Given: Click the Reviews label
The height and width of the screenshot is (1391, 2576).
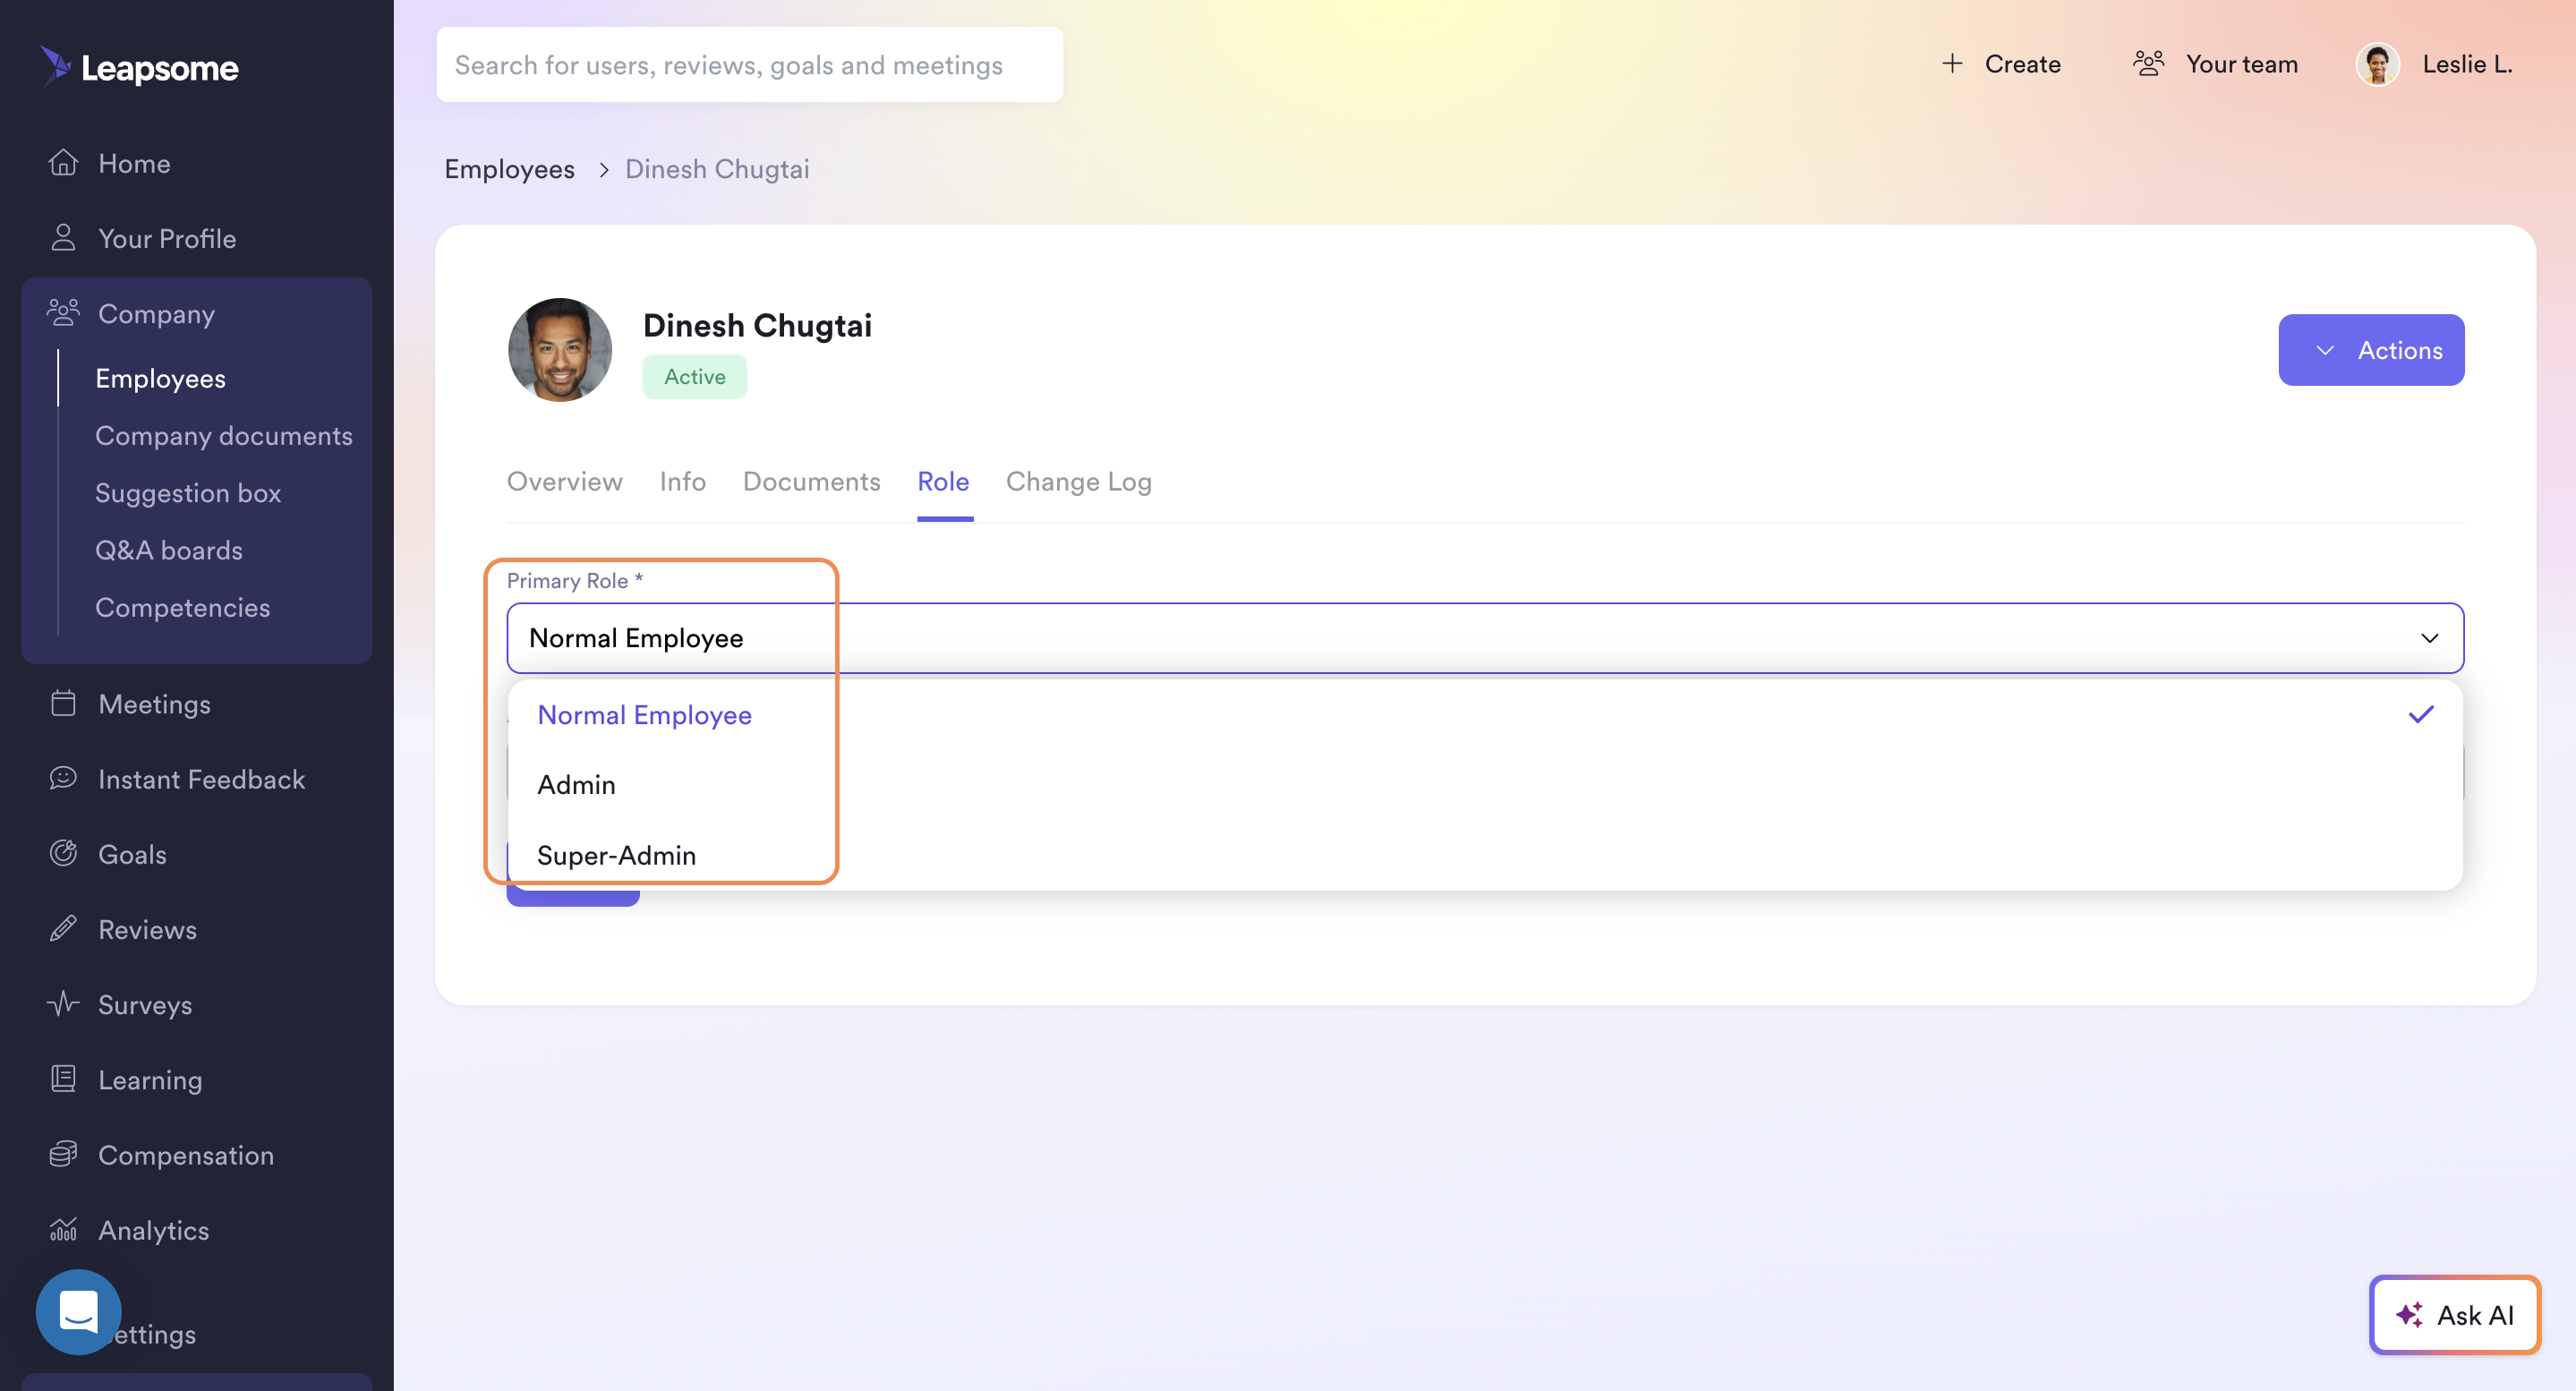Looking at the screenshot, I should coord(148,929).
